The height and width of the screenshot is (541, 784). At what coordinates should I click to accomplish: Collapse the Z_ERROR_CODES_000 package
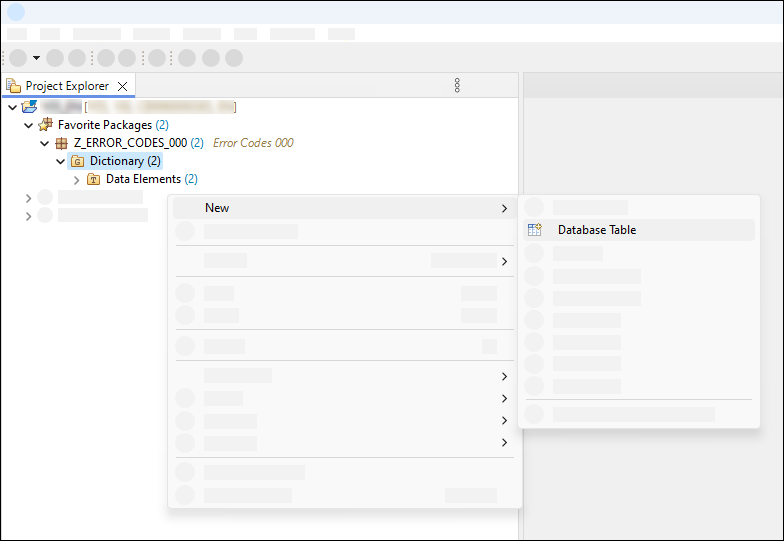pos(44,144)
